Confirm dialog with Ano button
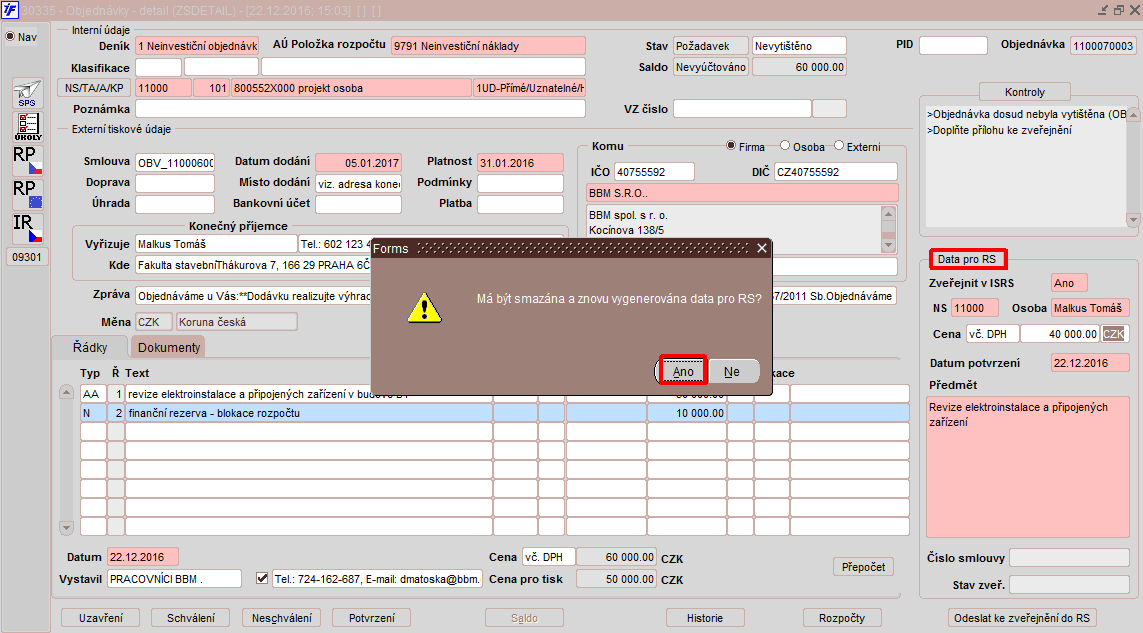This screenshot has height=633, width=1143. point(683,371)
